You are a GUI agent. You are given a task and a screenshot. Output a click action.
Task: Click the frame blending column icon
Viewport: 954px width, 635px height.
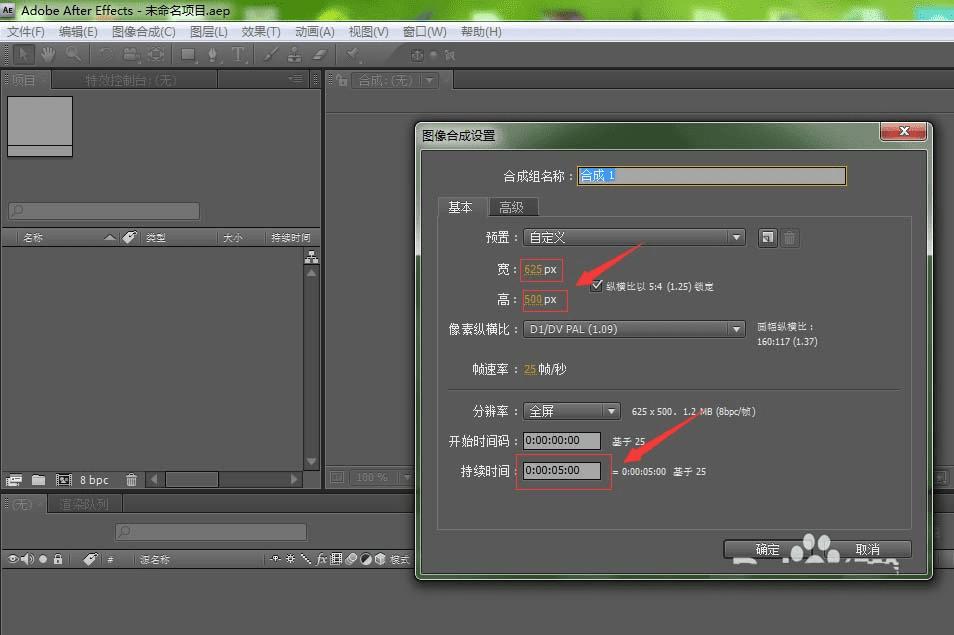336,559
